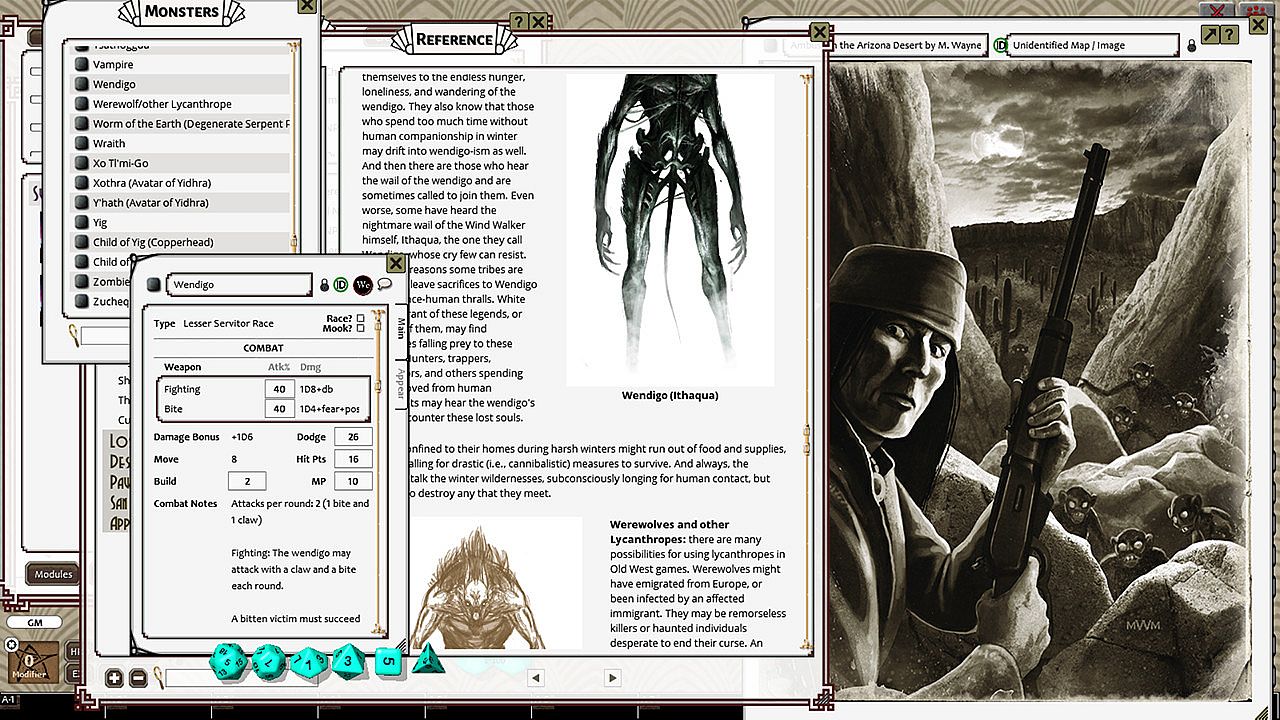
Task: Select Wendigo in the Monsters list
Action: tap(180, 85)
